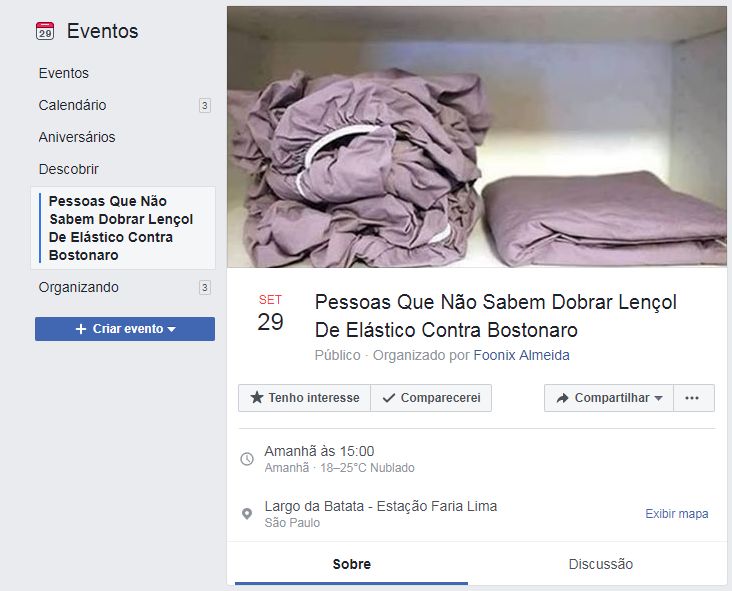Image resolution: width=732 pixels, height=591 pixels.
Task: Open the Calendário item with badge 3
Action: click(124, 105)
